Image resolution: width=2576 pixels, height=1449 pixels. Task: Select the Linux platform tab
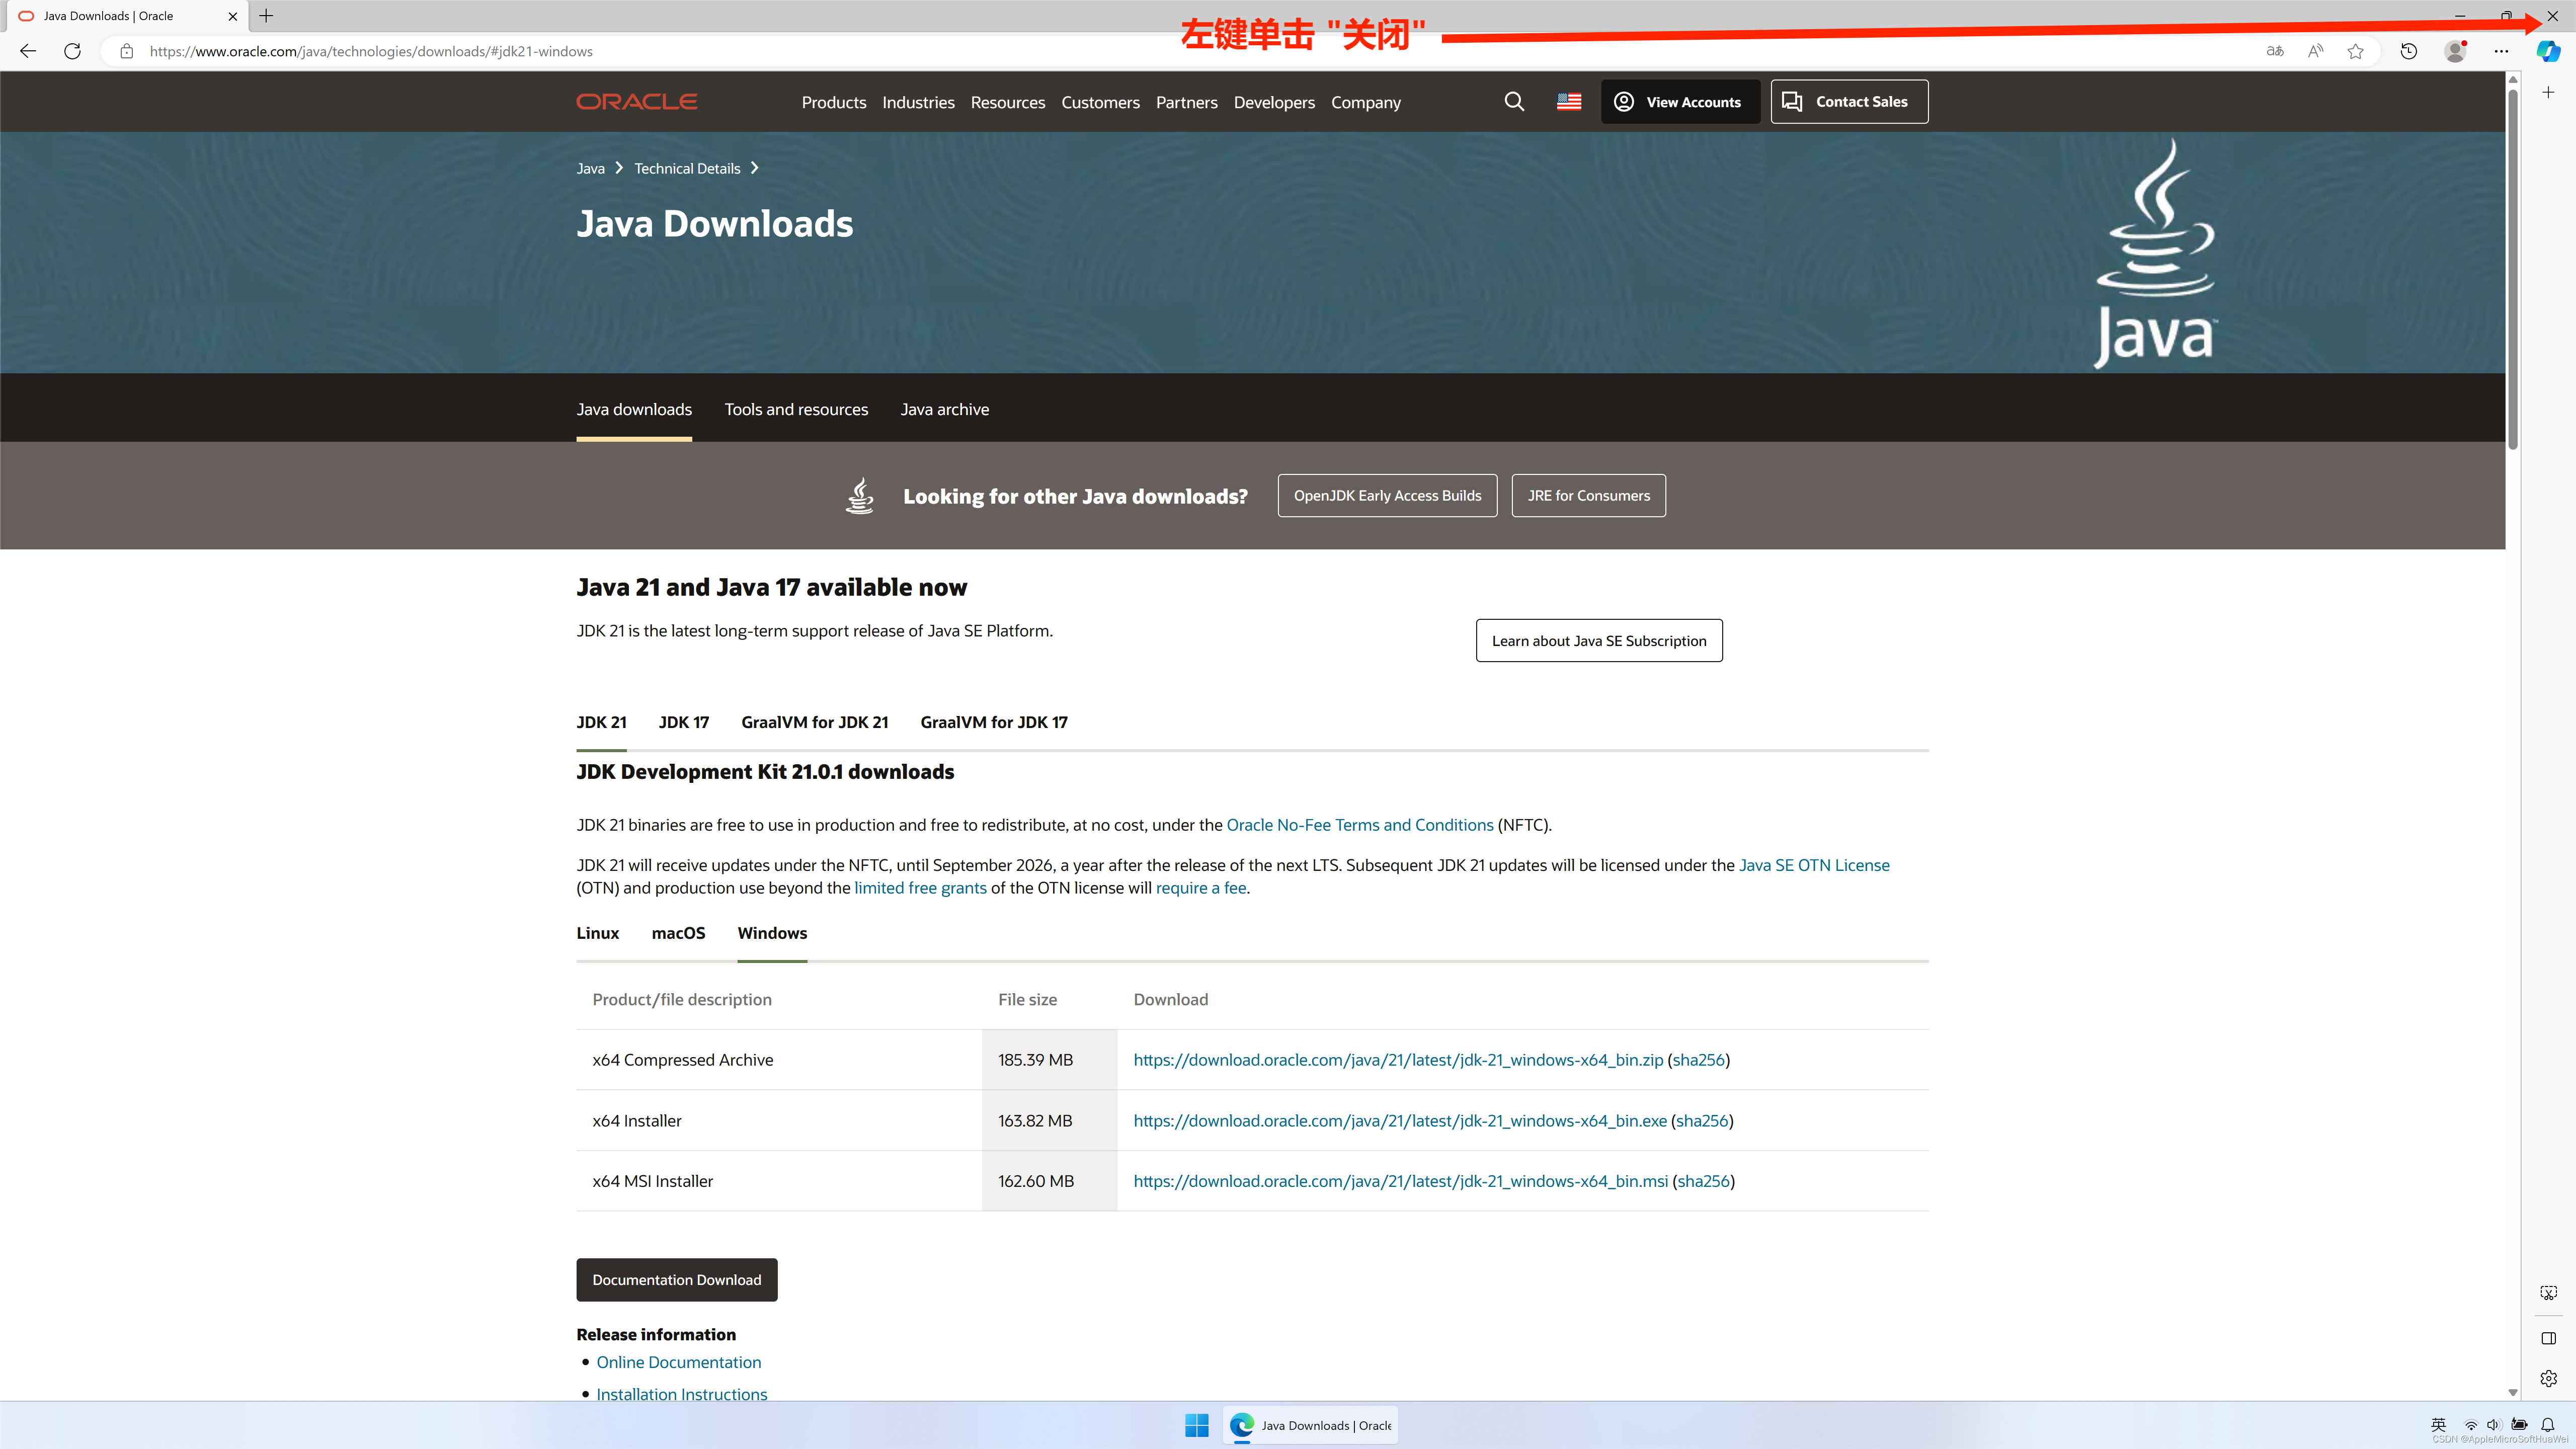pyautogui.click(x=597, y=933)
